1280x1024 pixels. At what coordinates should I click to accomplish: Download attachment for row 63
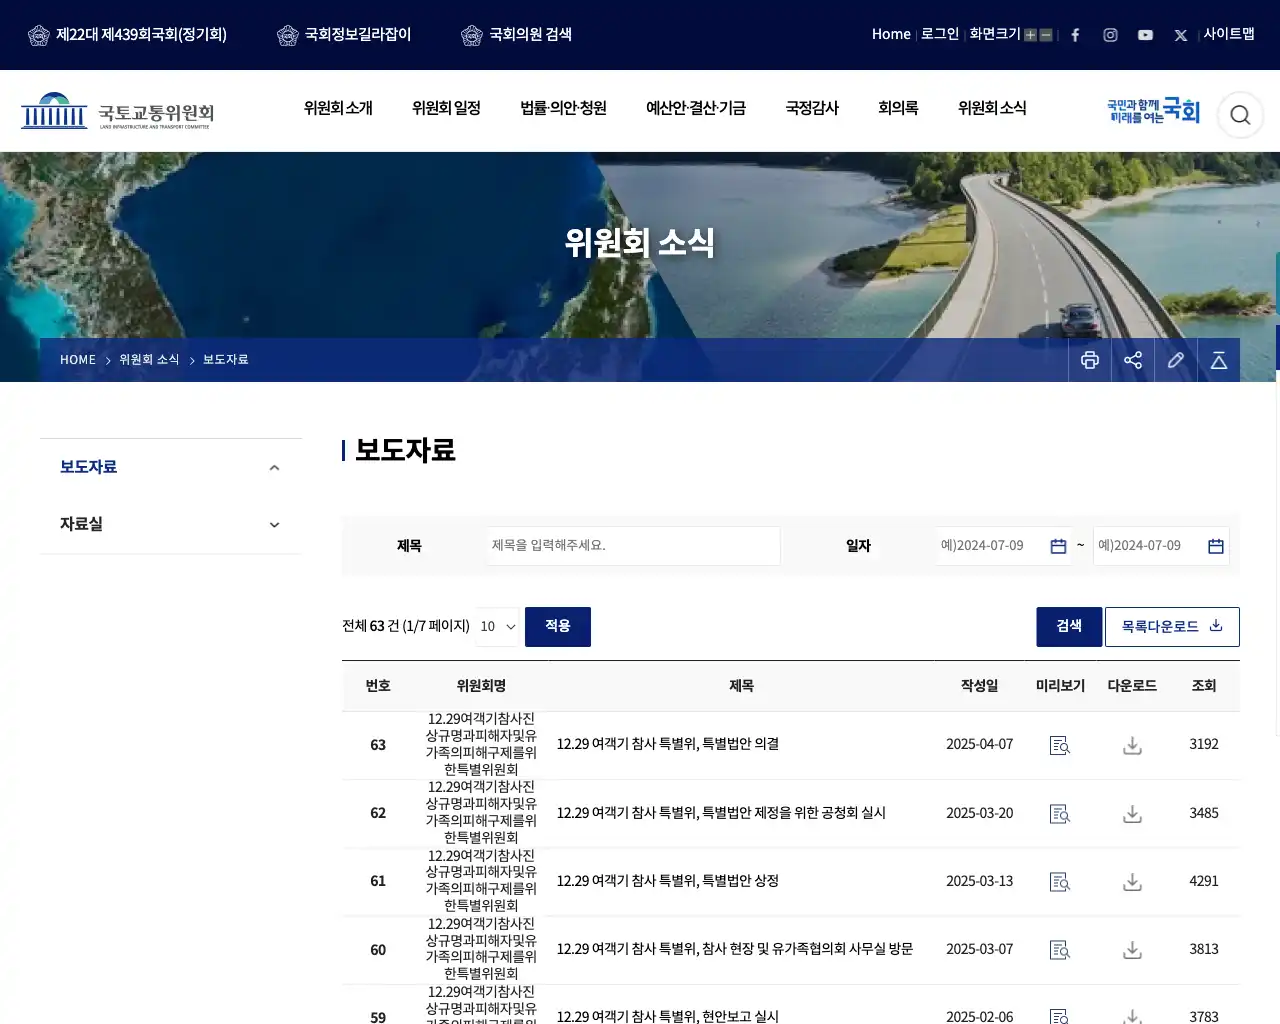(1132, 746)
